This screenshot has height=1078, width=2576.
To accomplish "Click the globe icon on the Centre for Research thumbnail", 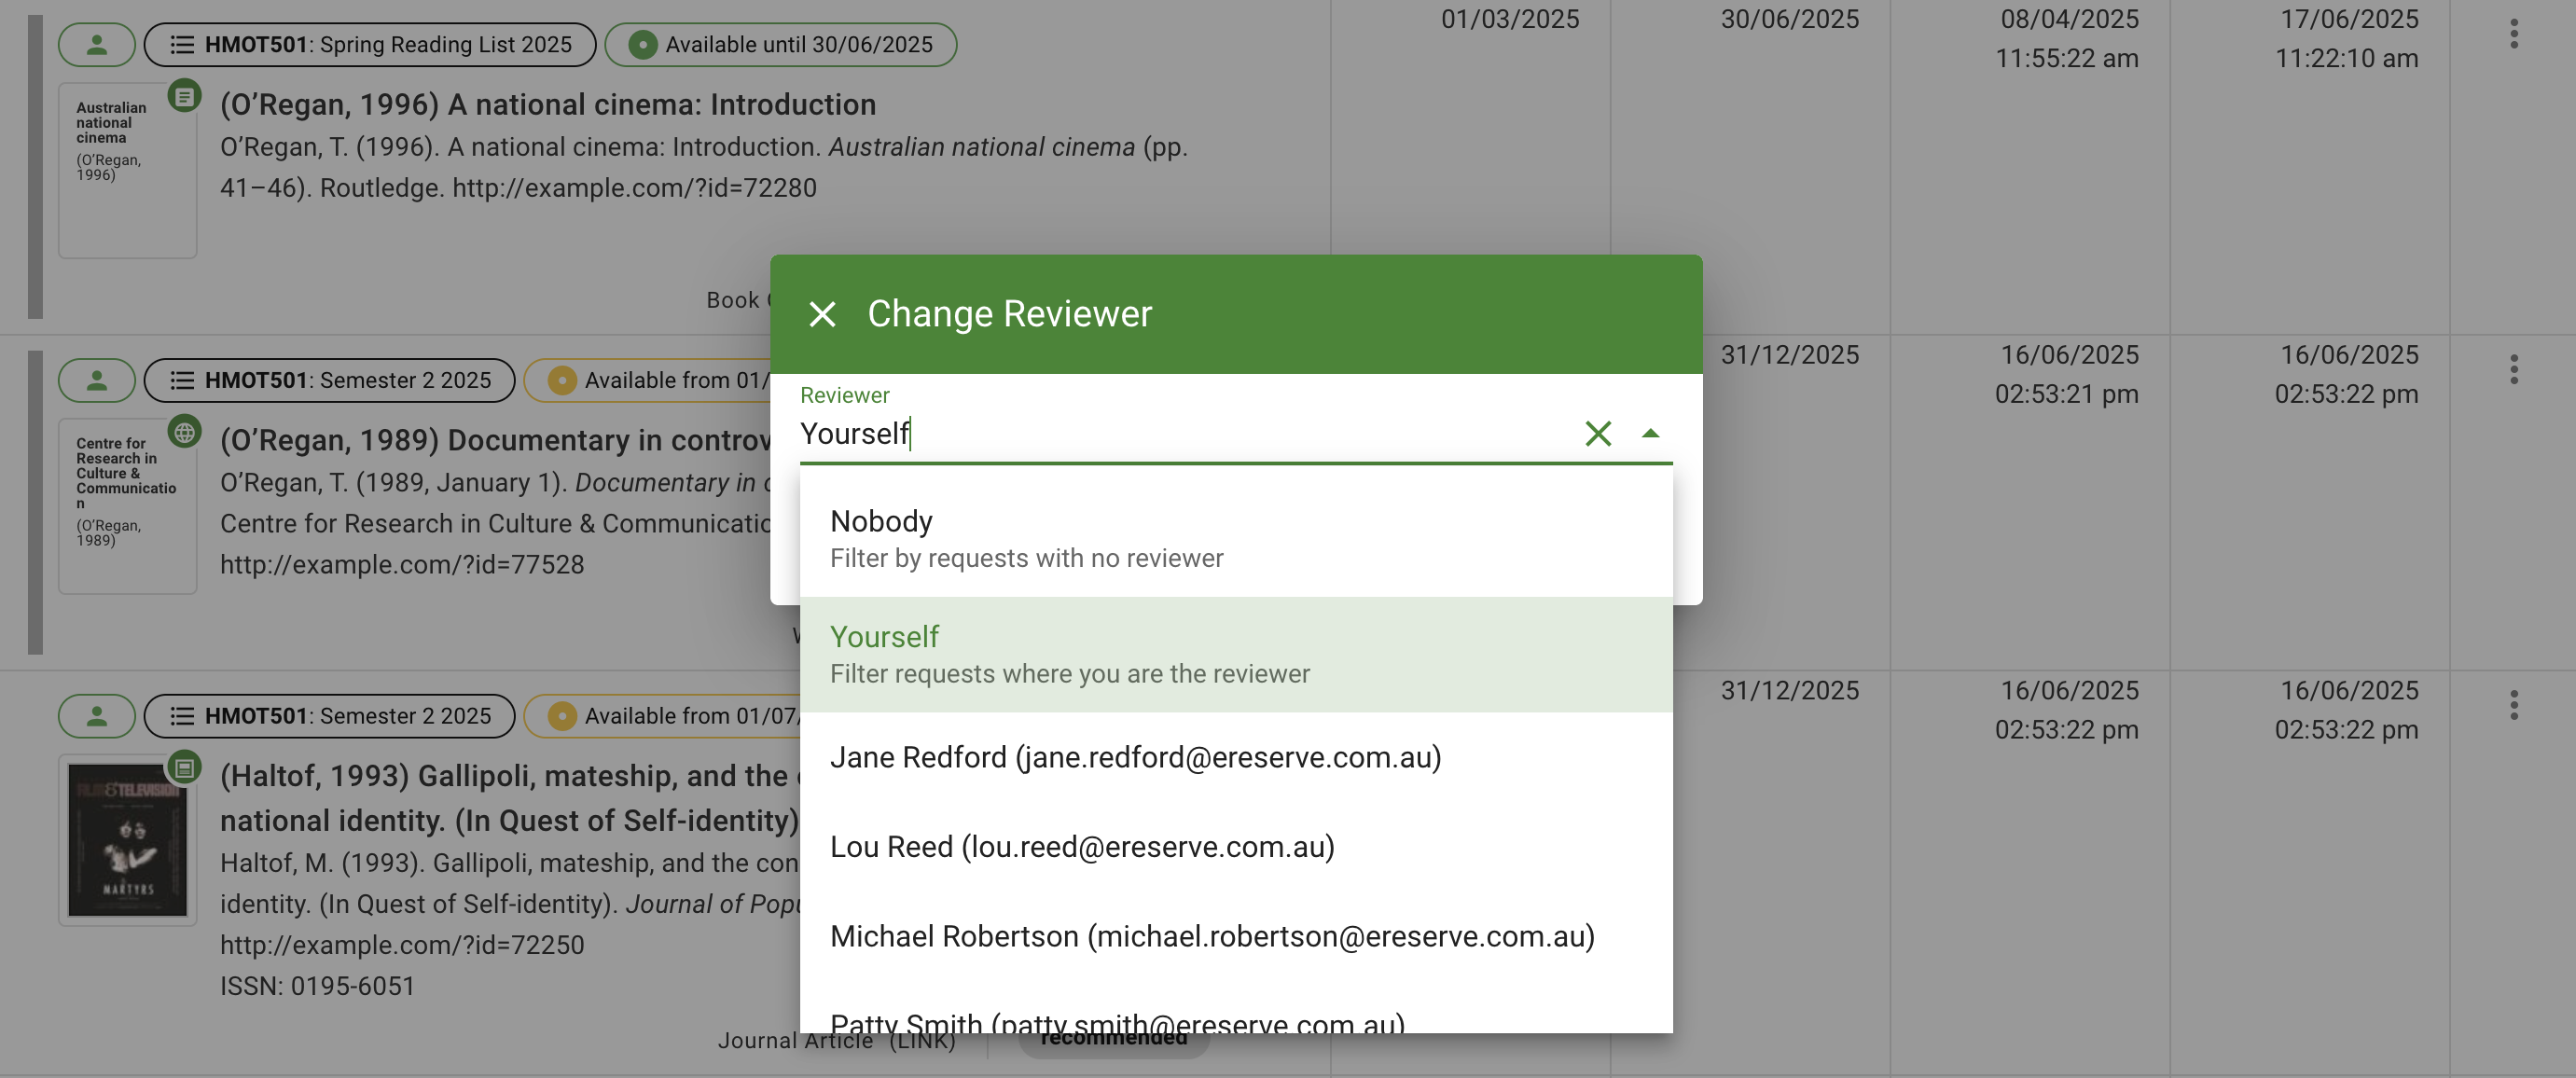I will (185, 433).
